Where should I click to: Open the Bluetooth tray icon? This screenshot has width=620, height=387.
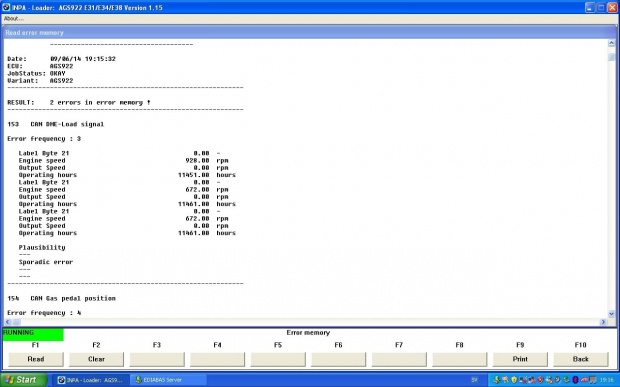(x=575, y=380)
